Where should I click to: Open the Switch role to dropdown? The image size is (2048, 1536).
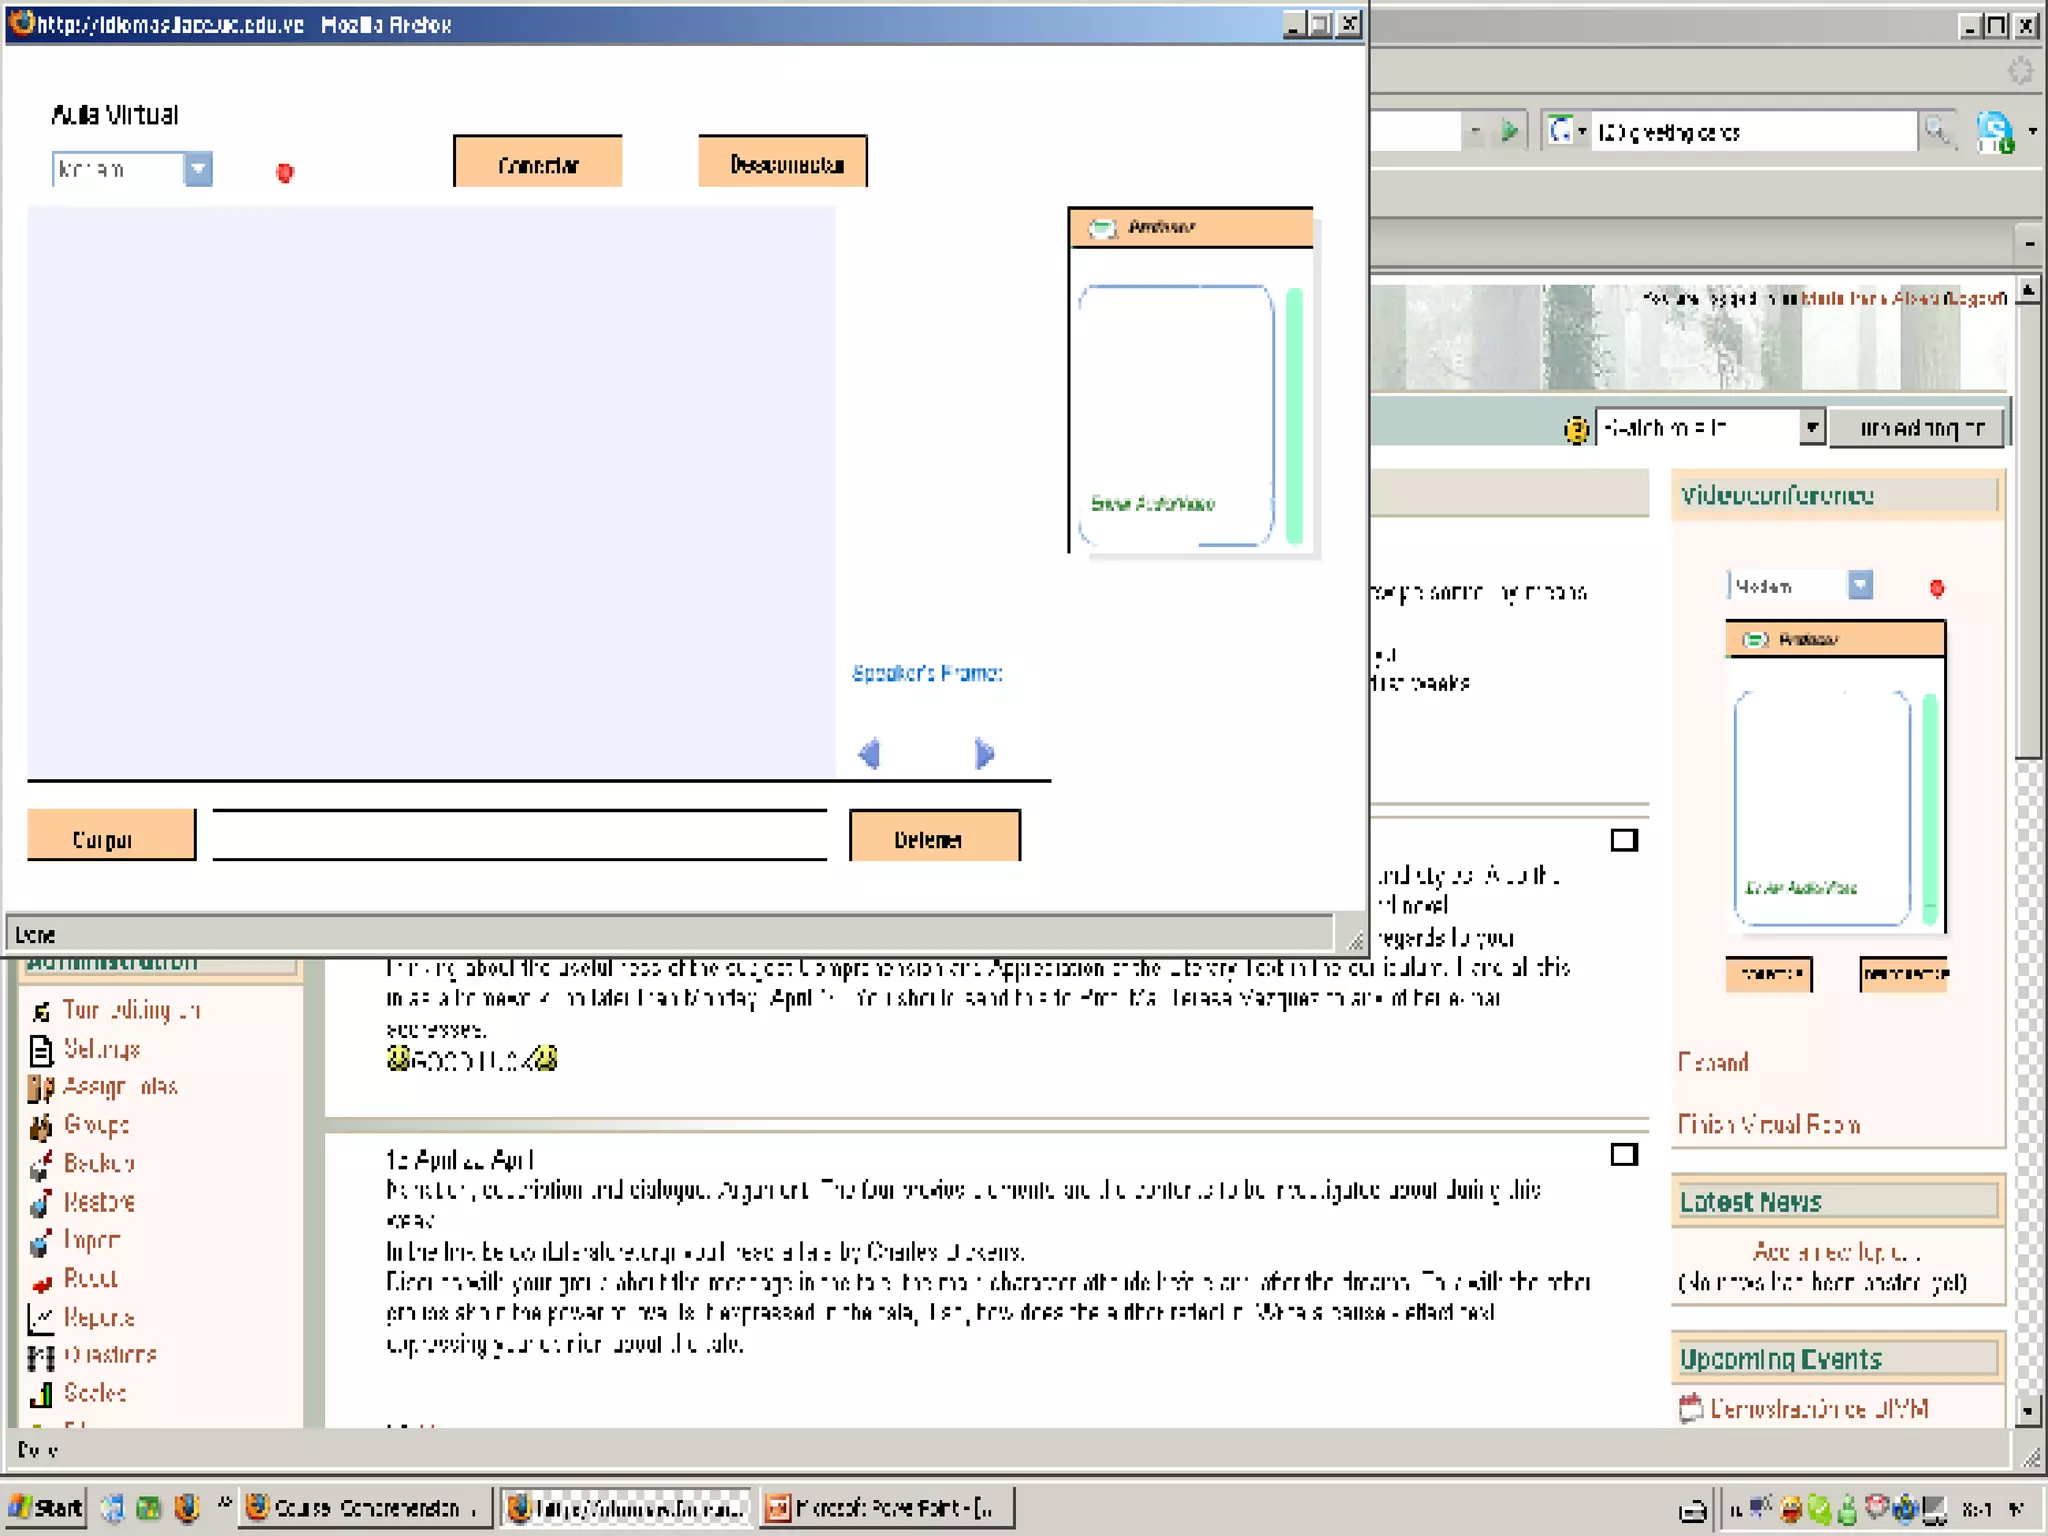1811,428
